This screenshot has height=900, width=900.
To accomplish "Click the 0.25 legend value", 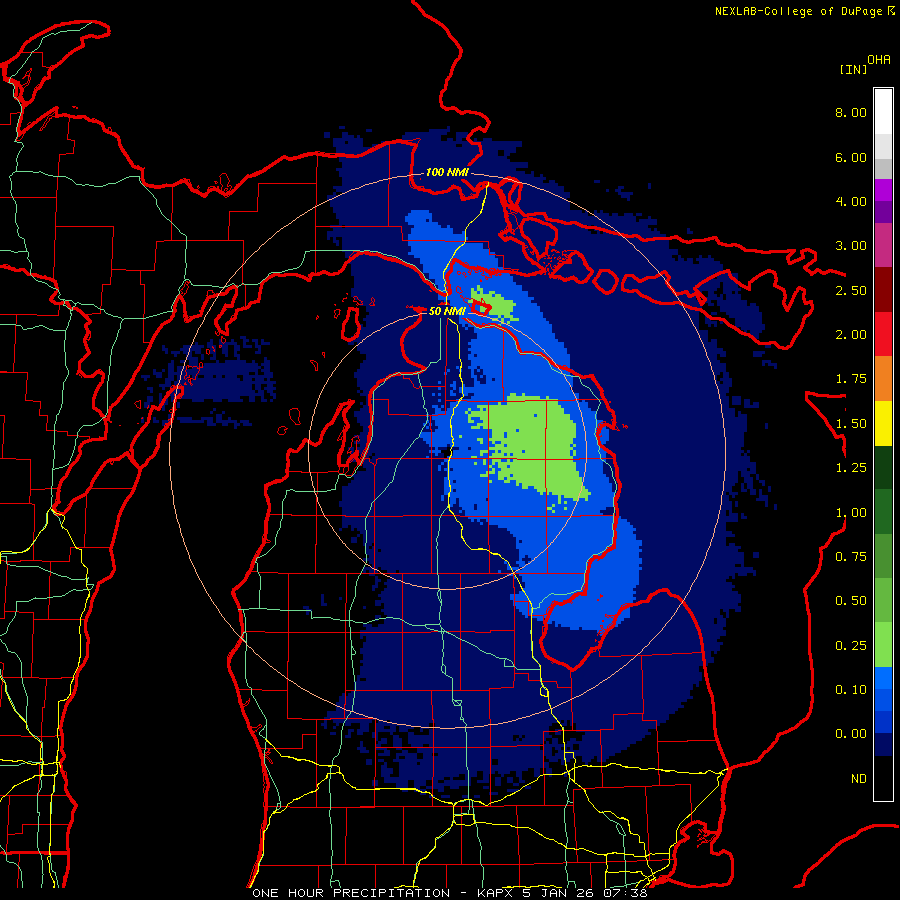I will [851, 646].
